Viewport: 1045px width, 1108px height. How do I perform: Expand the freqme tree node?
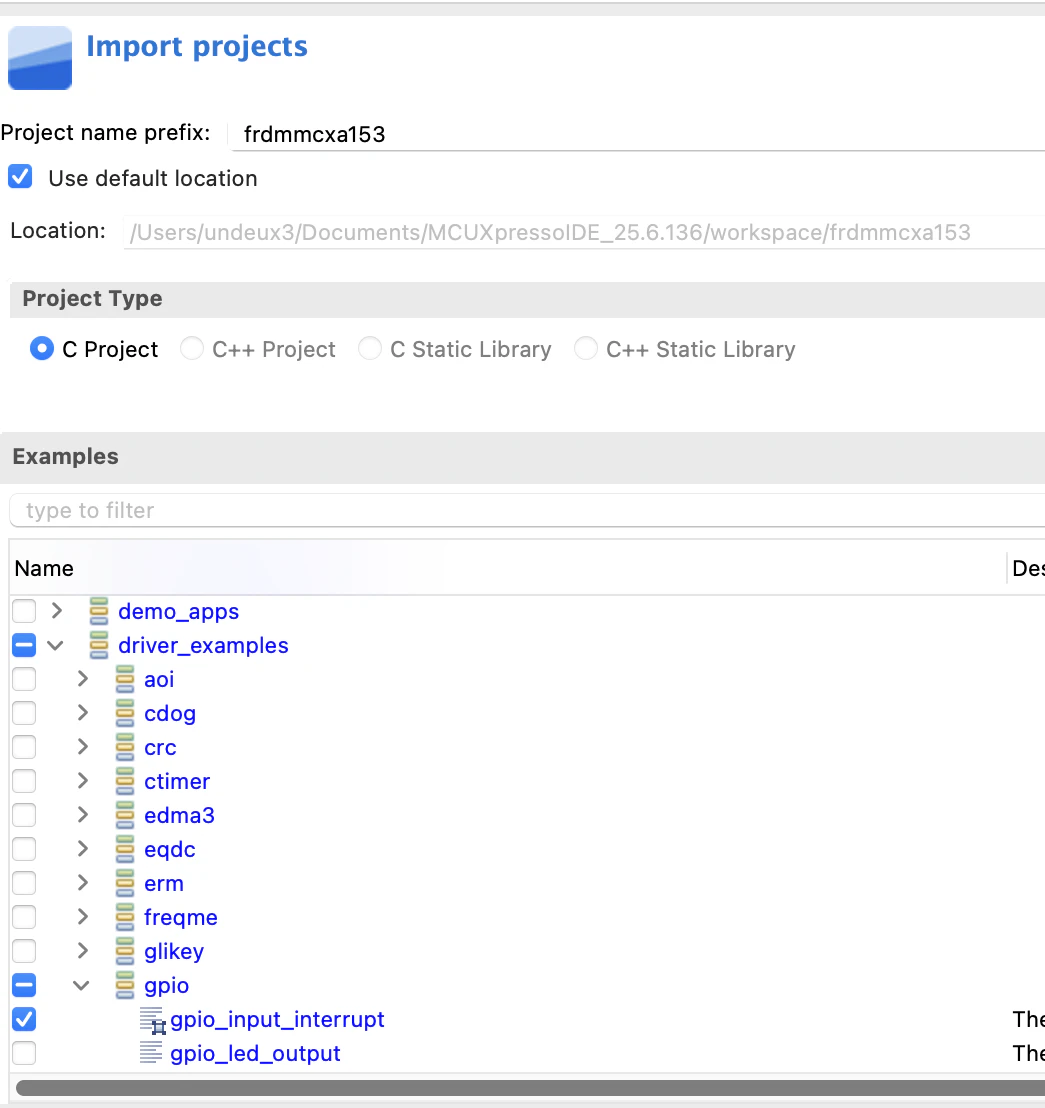(x=83, y=917)
